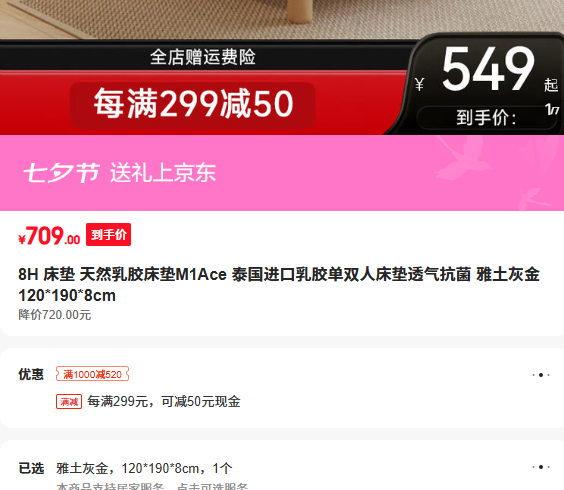Tap the 七夕节 送礼上京东 pink banner
Viewport: 564px width, 490px height.
tap(282, 173)
